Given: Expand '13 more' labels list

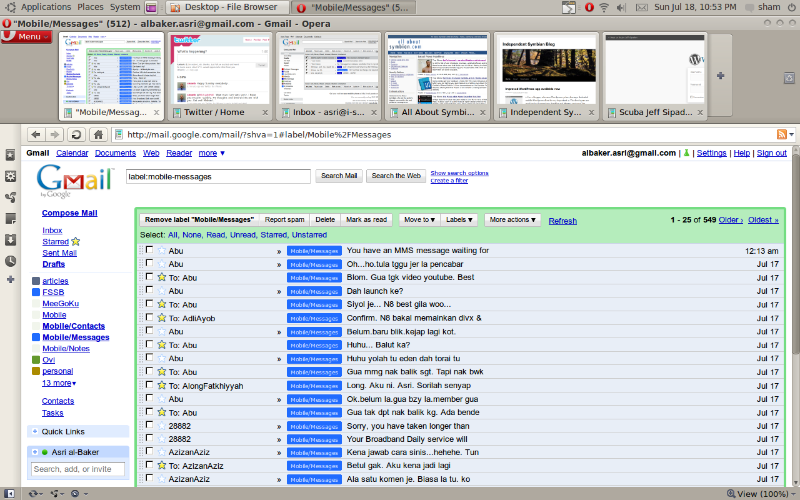Looking at the screenshot, I should pyautogui.click(x=59, y=383).
